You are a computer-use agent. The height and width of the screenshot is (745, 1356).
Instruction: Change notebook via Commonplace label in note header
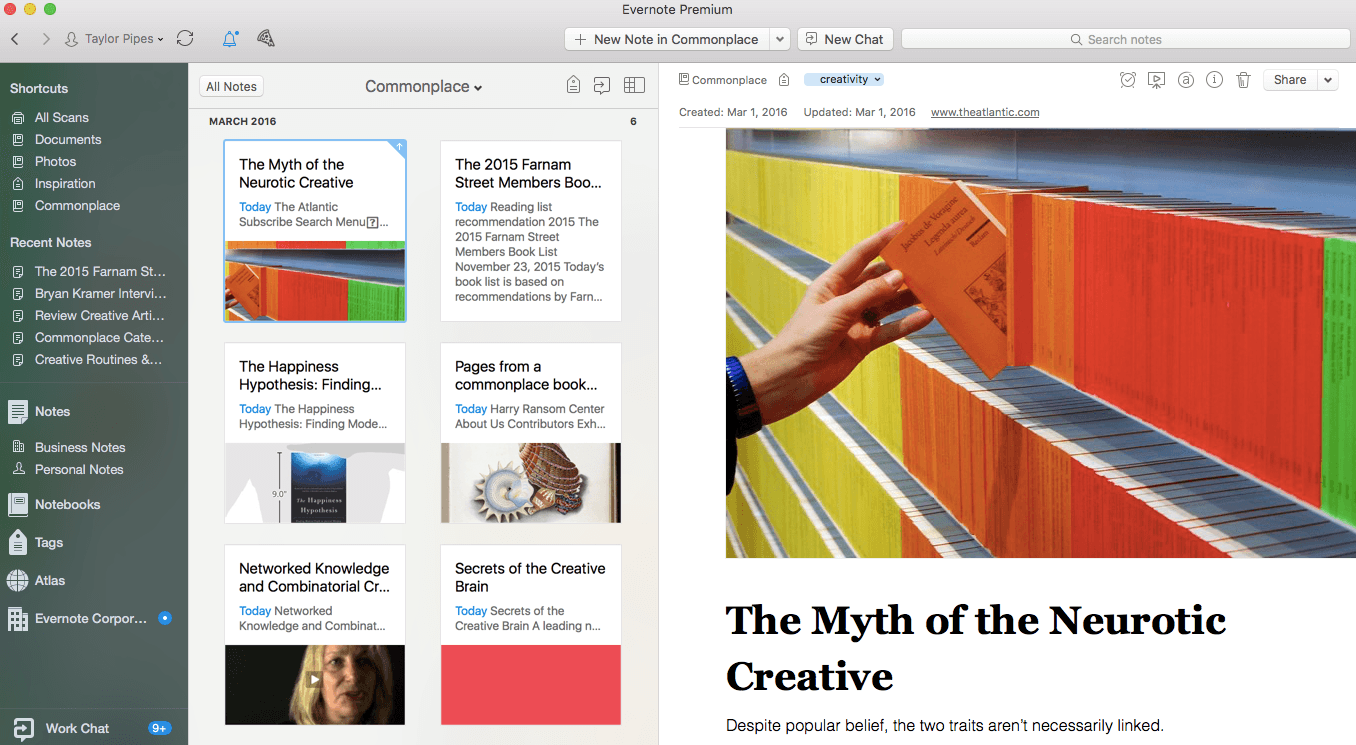pyautogui.click(x=723, y=80)
